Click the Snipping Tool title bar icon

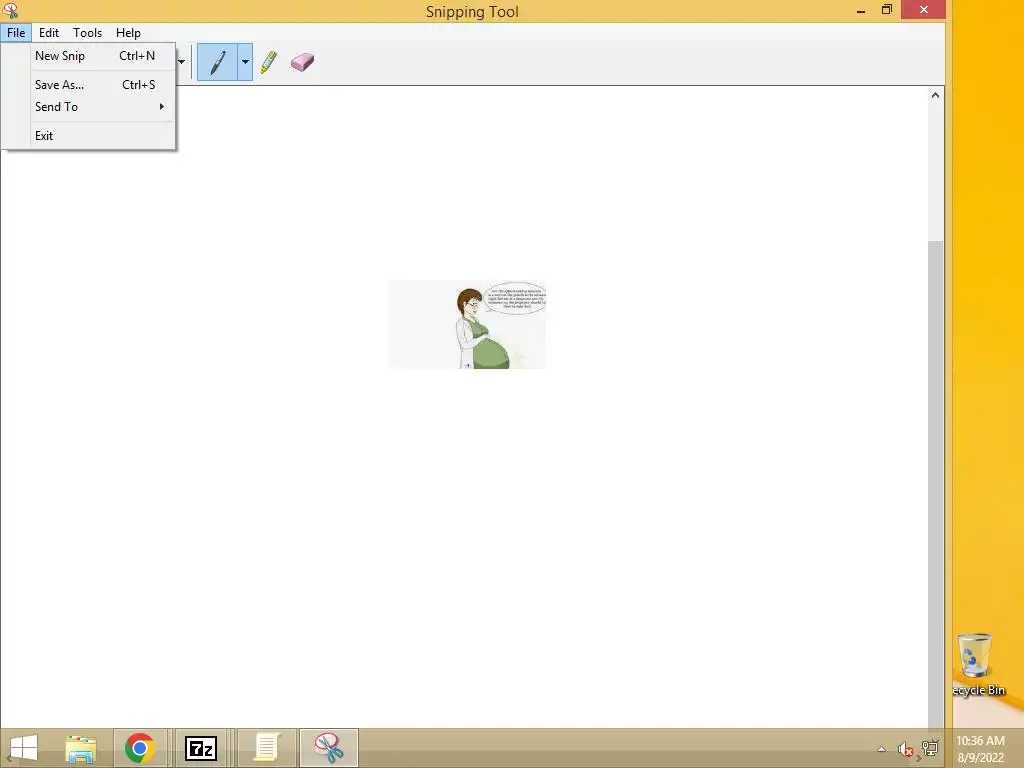10,10
